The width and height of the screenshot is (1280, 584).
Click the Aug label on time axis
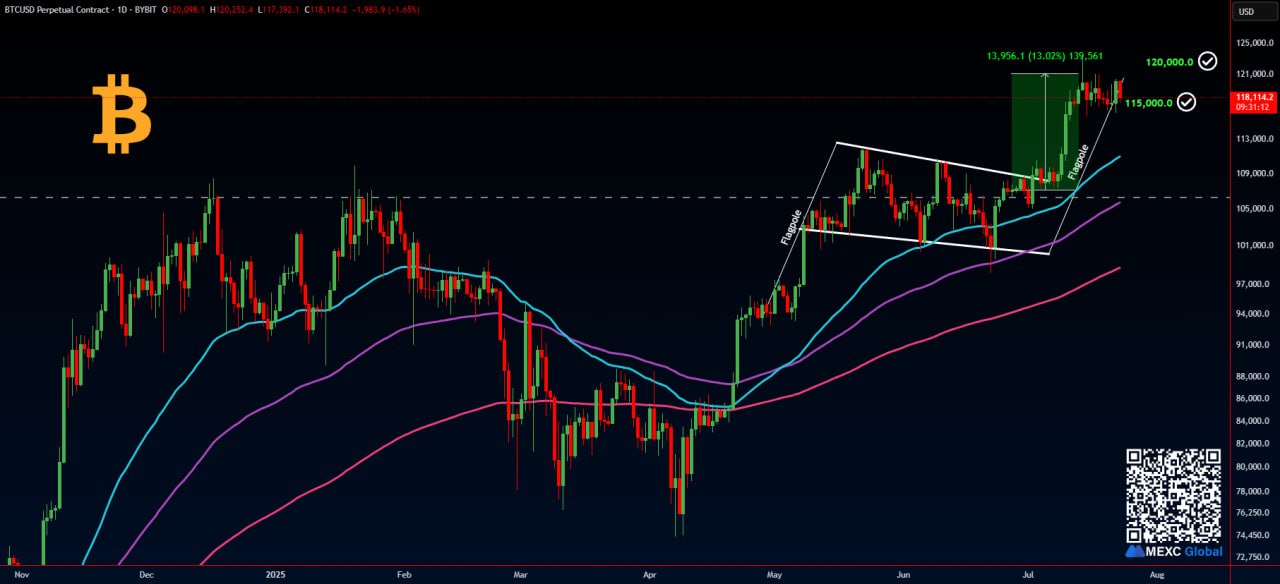(1158, 575)
